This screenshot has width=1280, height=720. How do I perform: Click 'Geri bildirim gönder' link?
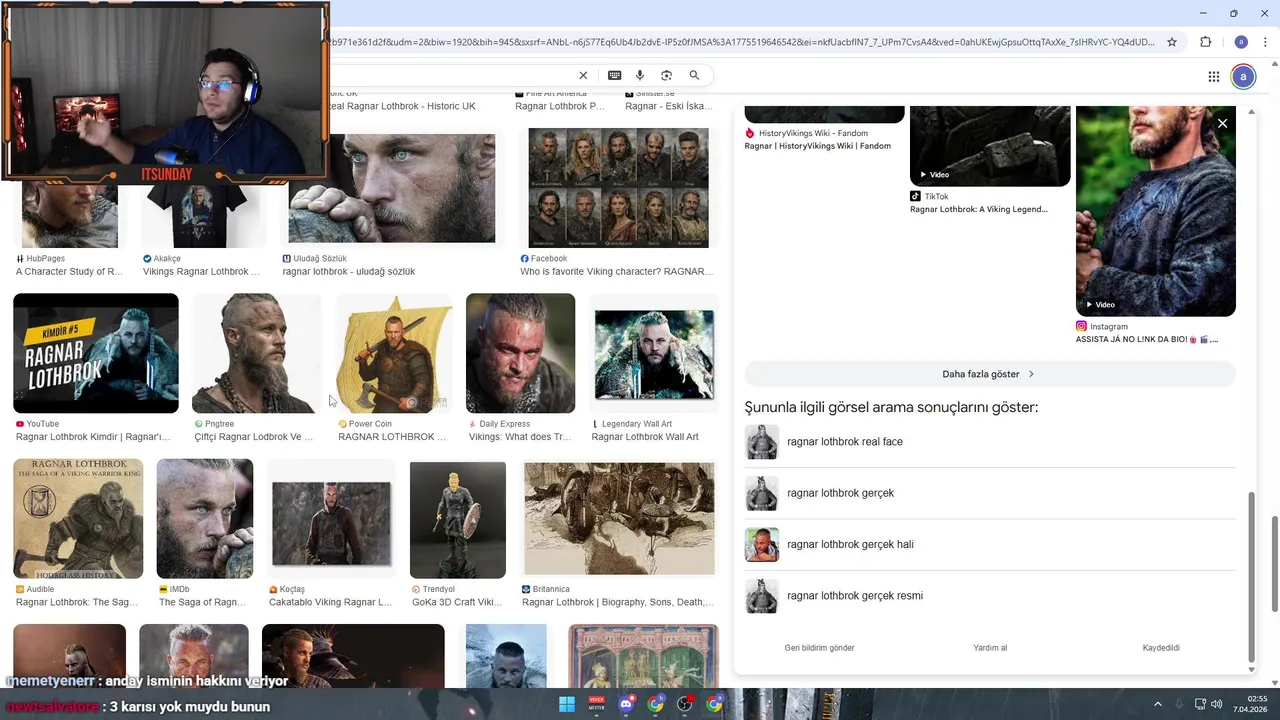pos(819,648)
